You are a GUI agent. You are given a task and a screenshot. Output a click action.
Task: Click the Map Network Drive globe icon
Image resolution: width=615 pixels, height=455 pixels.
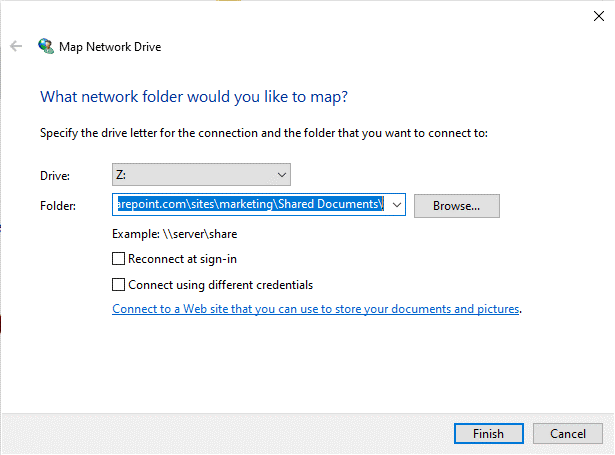tap(46, 46)
